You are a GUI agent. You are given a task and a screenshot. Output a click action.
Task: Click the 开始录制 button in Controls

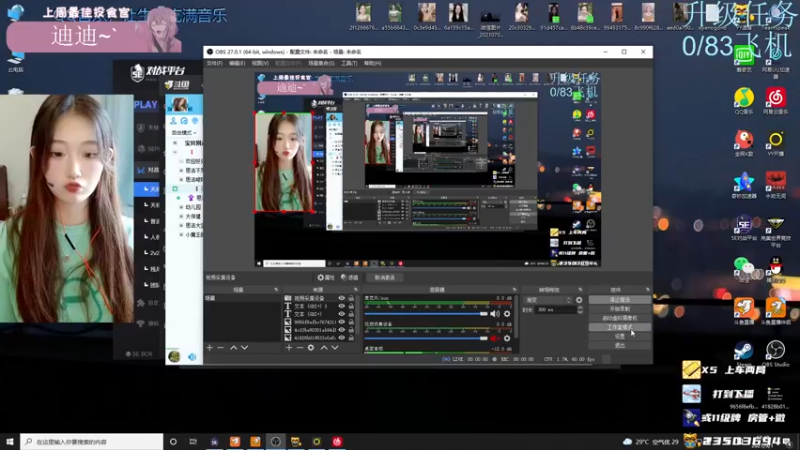[619, 309]
